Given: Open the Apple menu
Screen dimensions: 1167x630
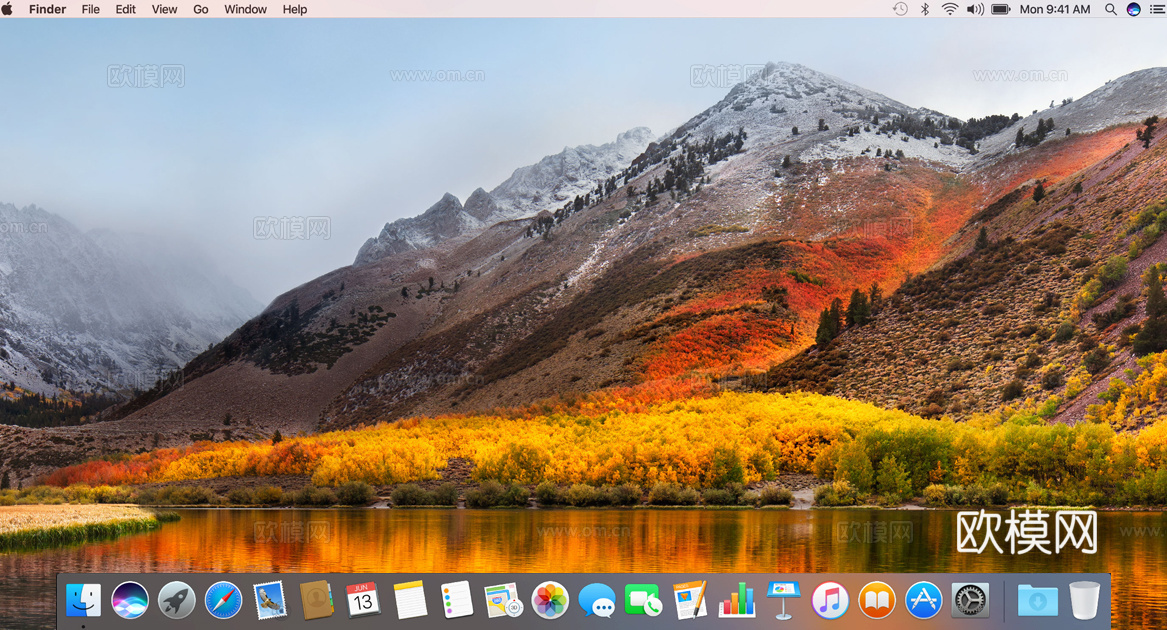Looking at the screenshot, I should tap(7, 9).
